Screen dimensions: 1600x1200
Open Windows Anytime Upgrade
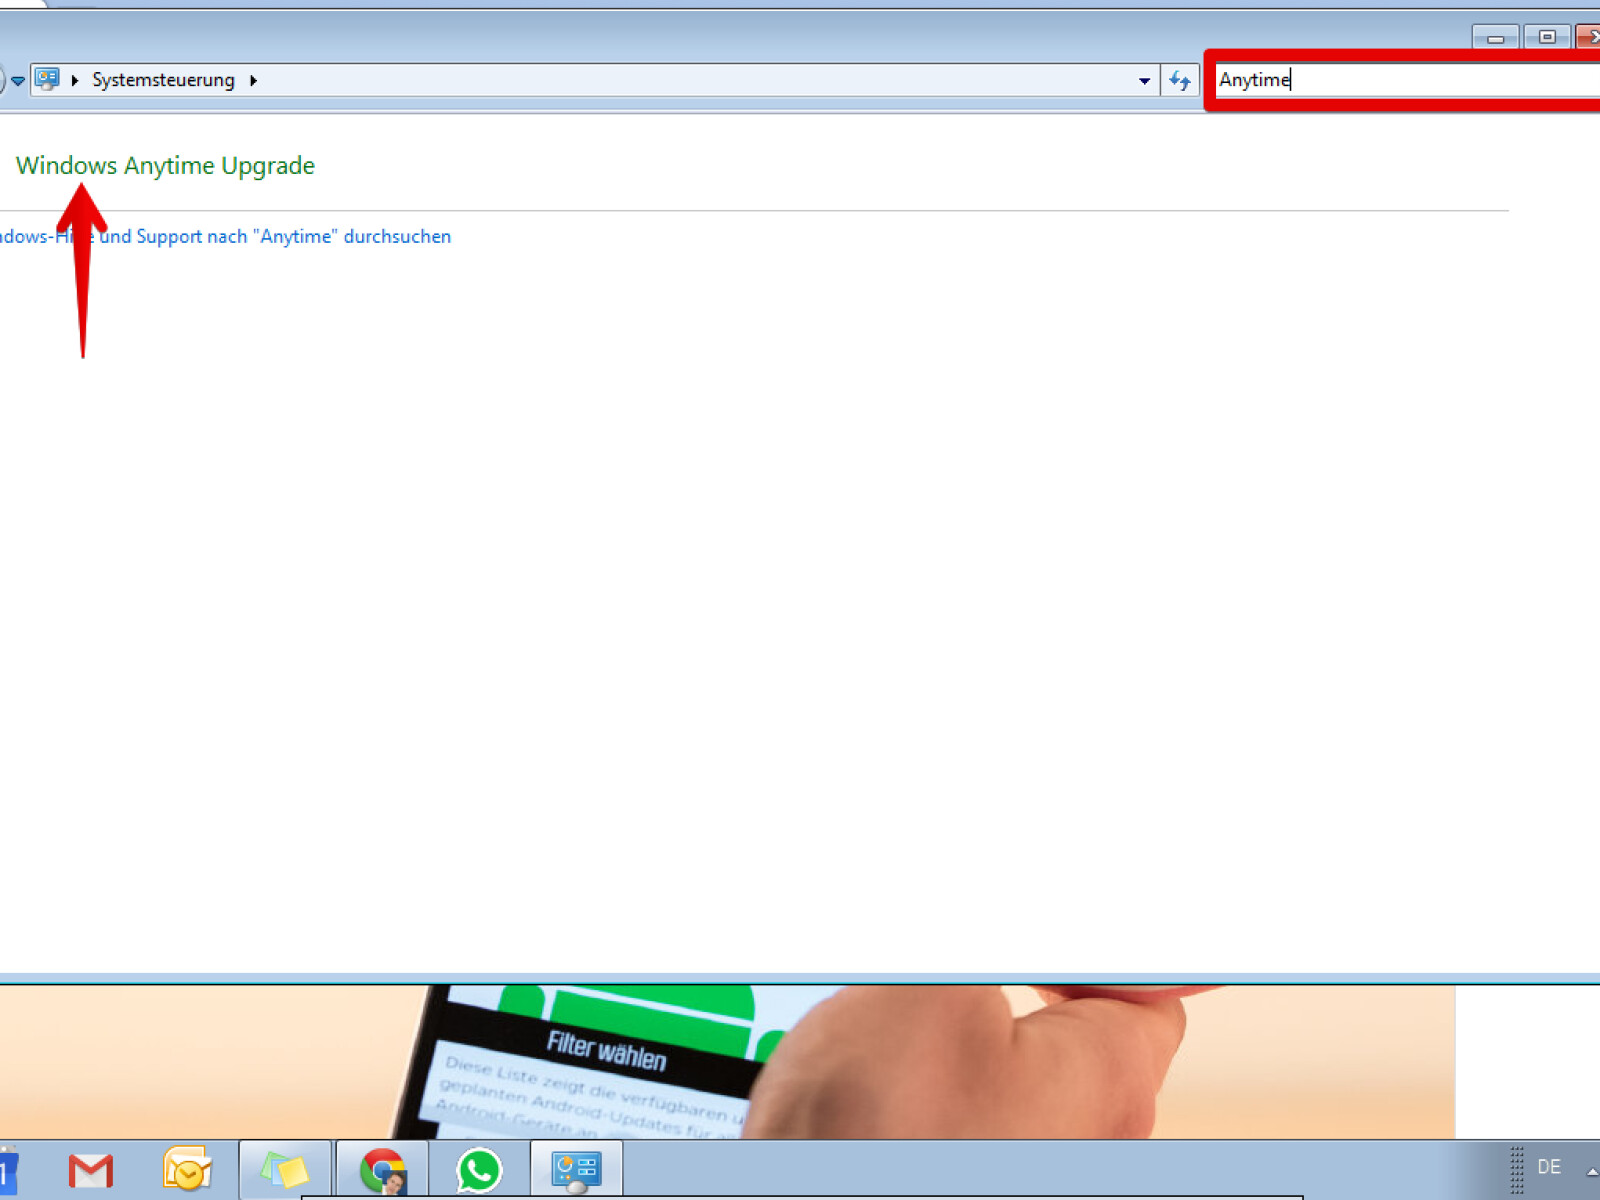point(165,166)
